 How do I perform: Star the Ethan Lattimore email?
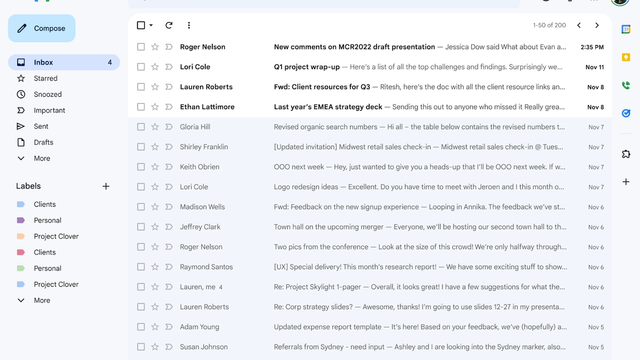[155, 107]
